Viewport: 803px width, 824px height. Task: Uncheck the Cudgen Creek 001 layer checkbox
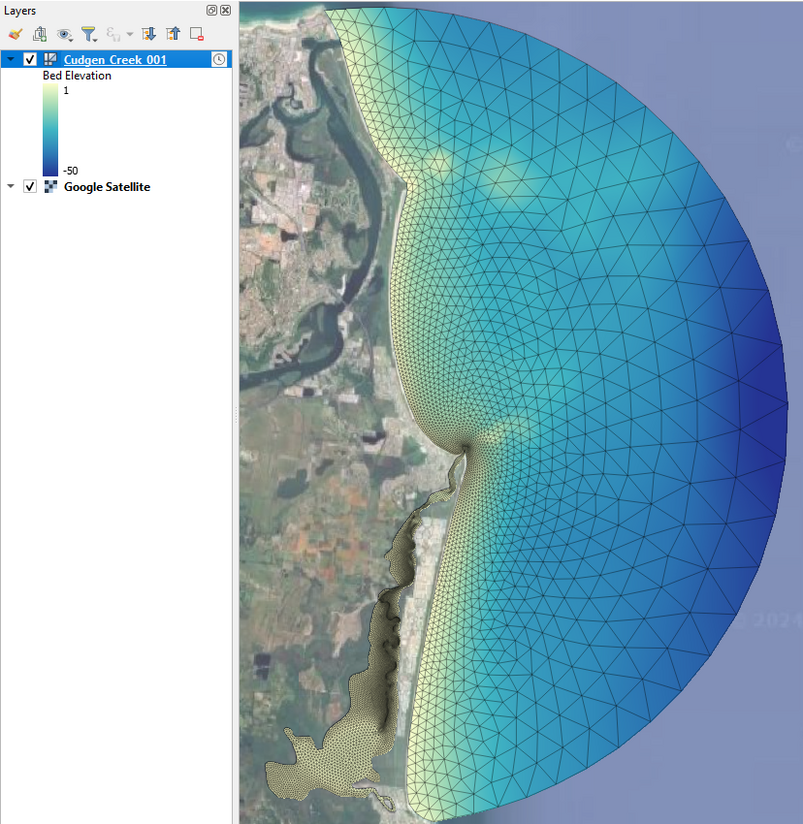pyautogui.click(x=30, y=60)
